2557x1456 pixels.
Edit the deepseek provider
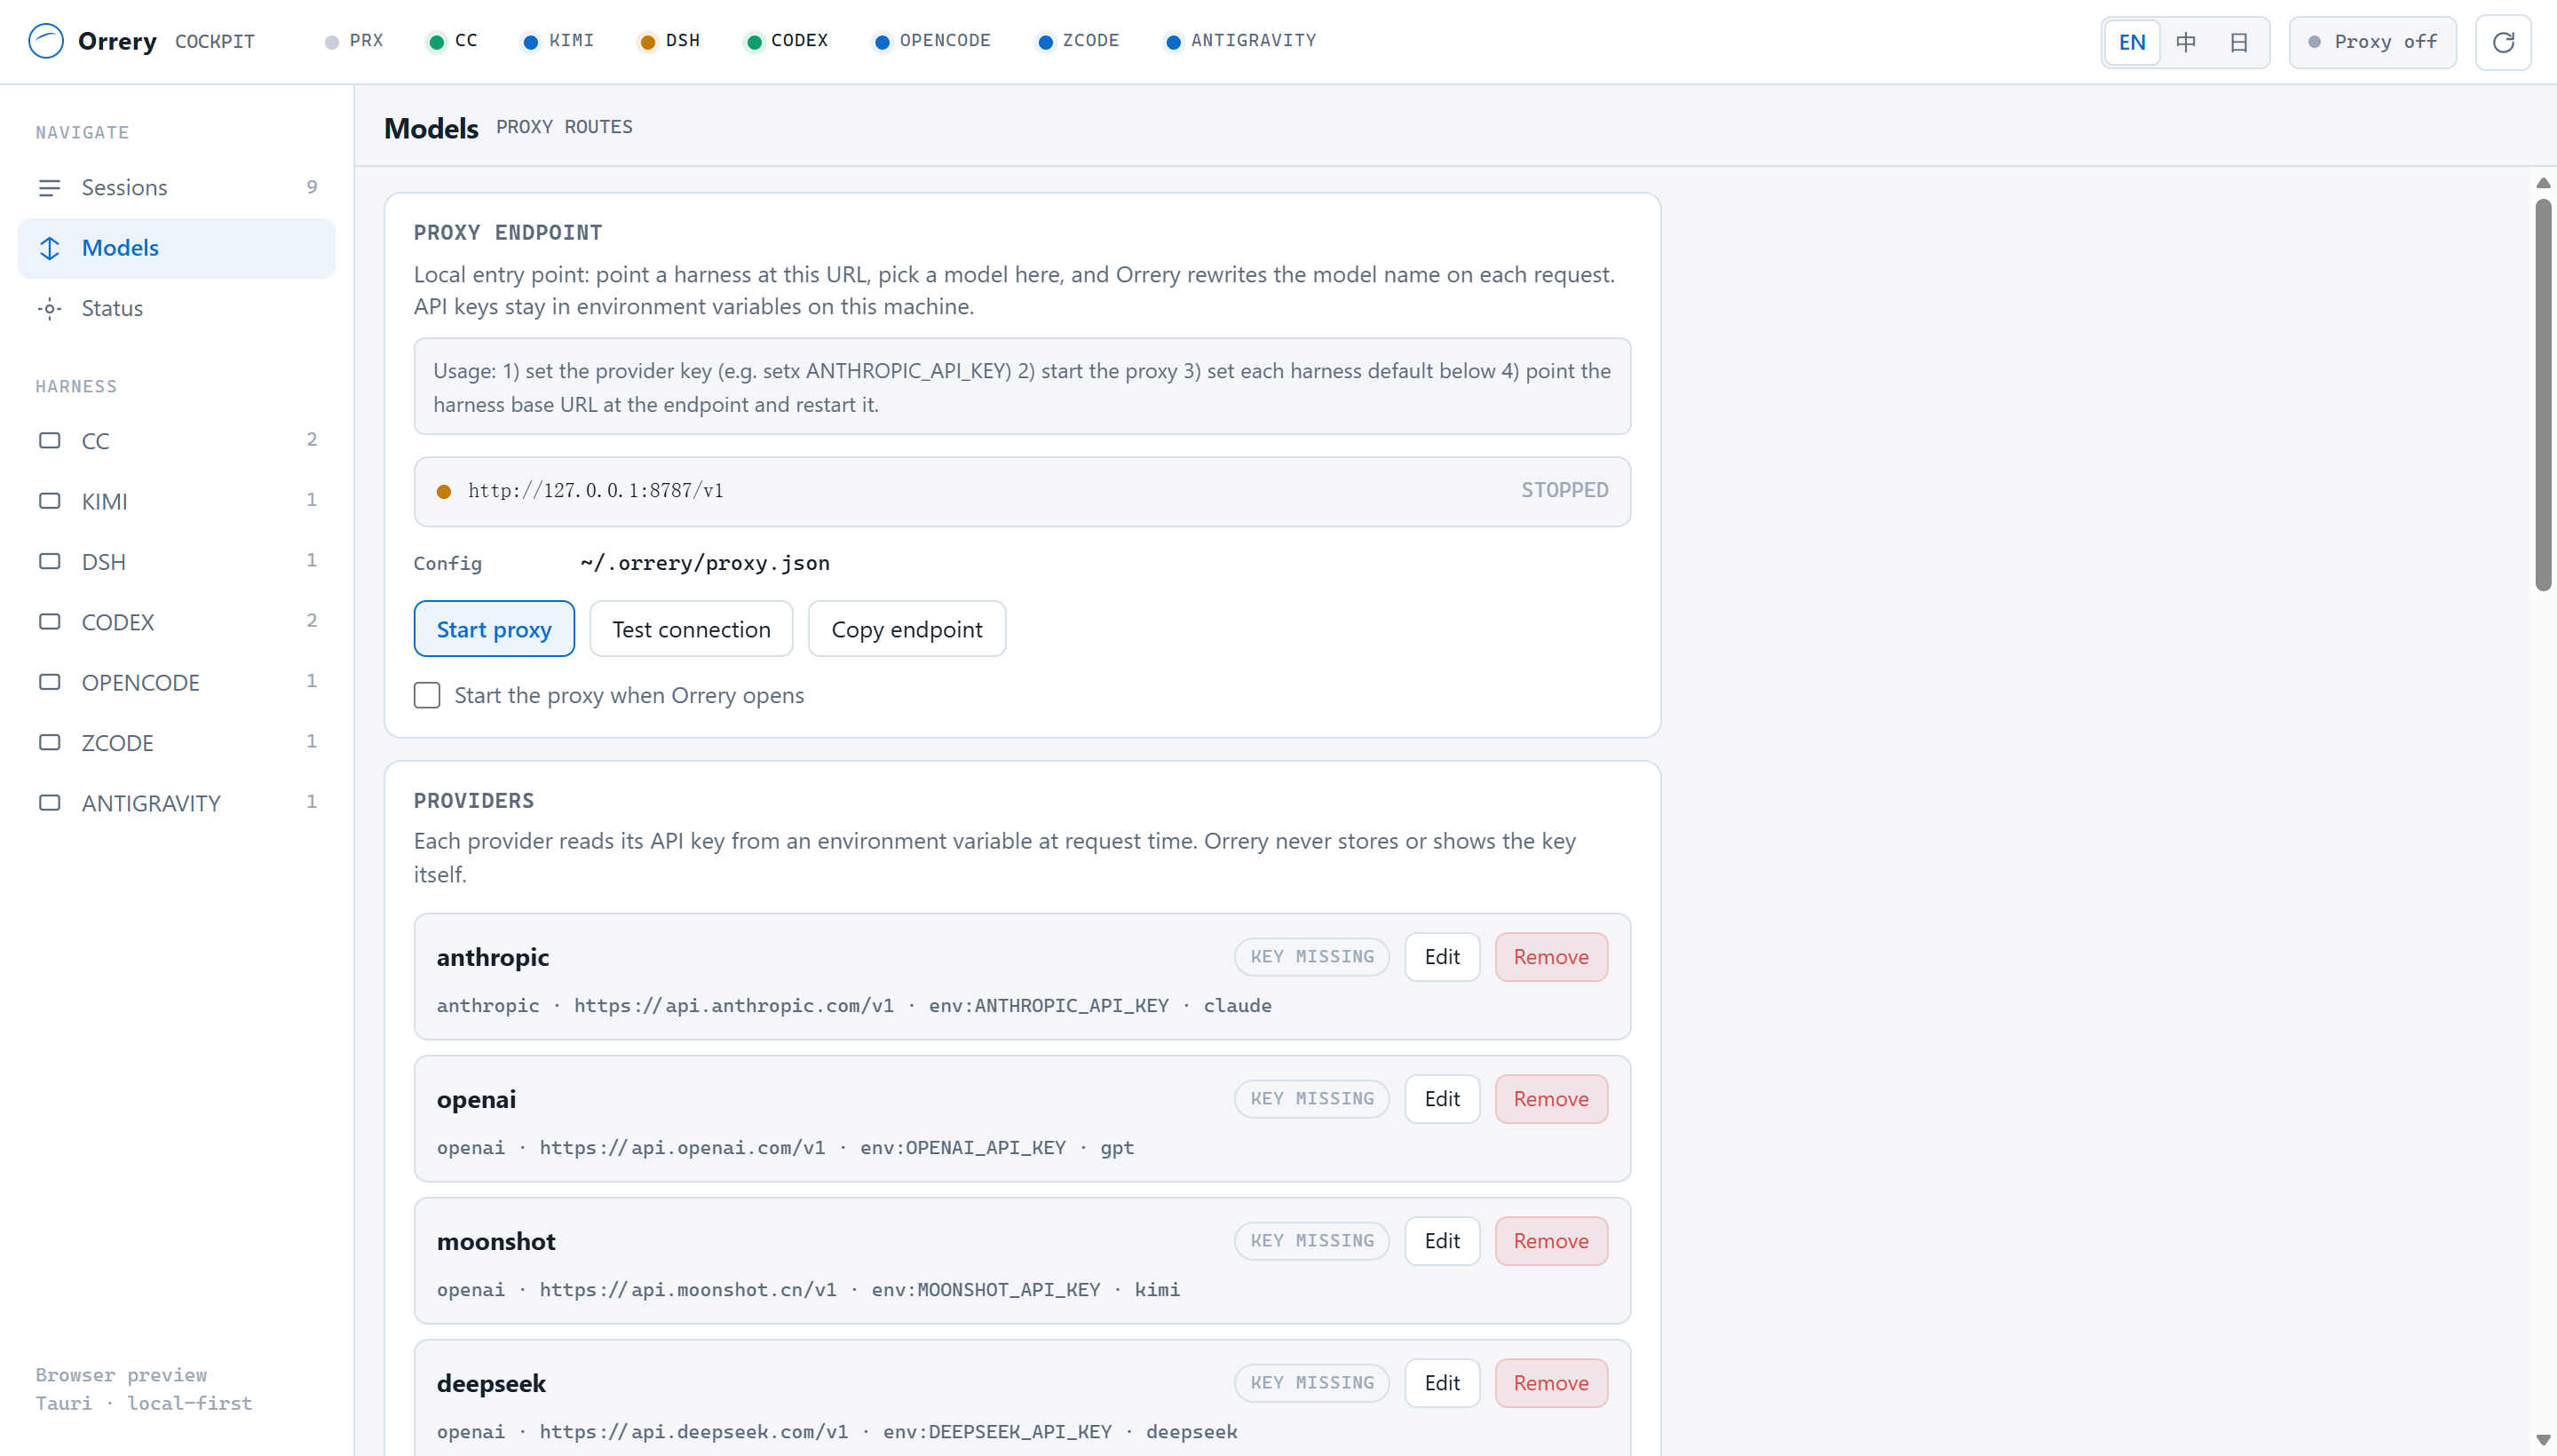[x=1442, y=1383]
